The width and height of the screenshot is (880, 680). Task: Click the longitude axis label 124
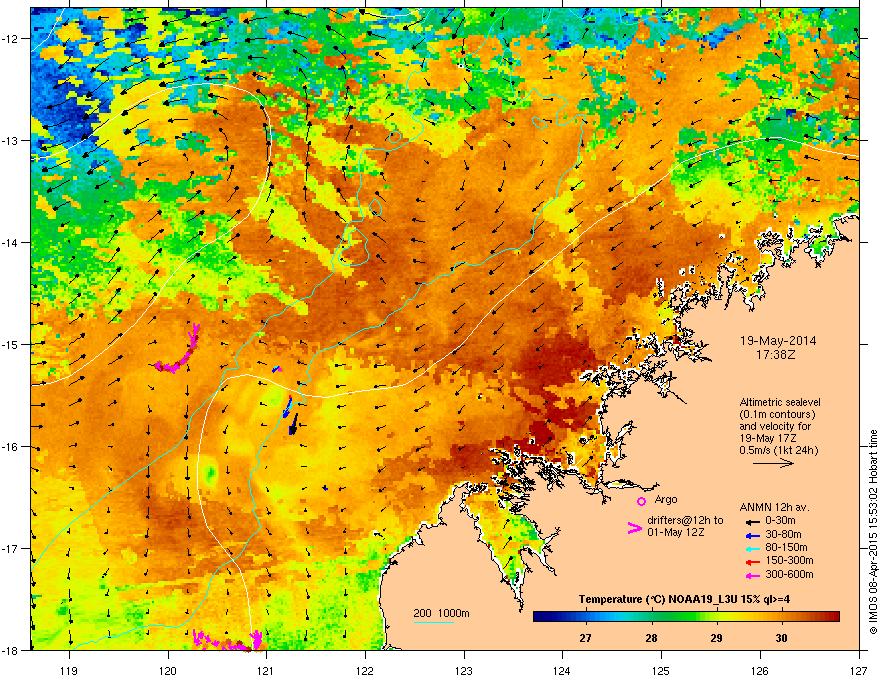[x=562, y=670]
